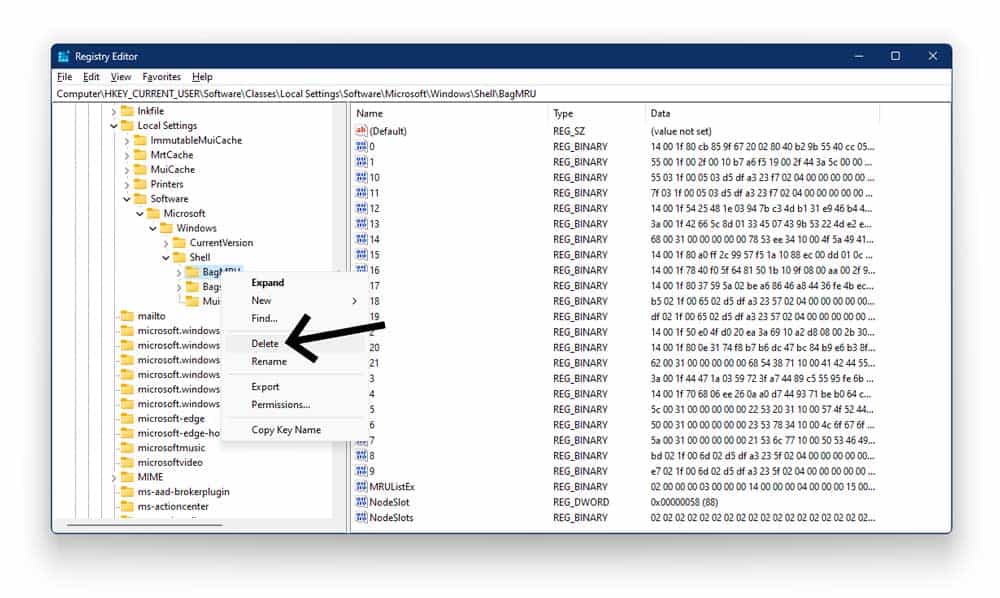Choose Export in the context menu

(265, 387)
